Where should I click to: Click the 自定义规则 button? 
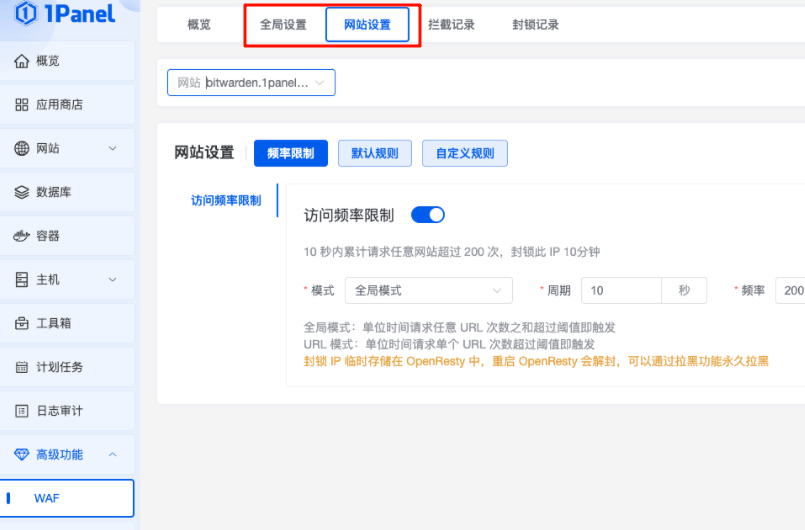(x=465, y=153)
